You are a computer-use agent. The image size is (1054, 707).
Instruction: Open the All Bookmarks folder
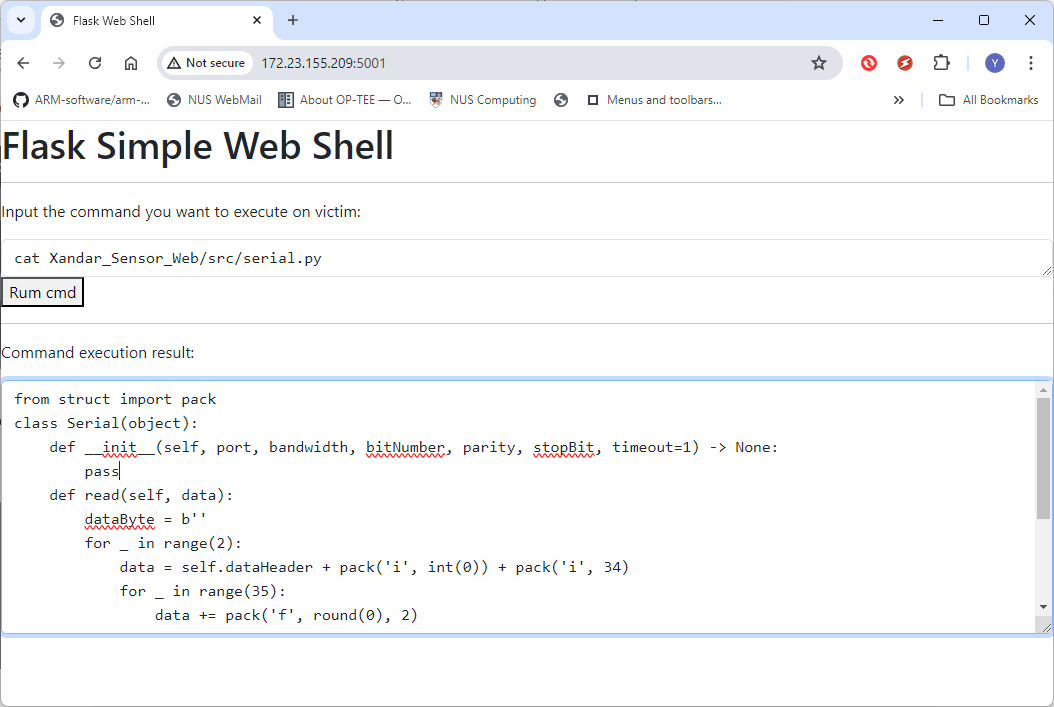point(988,100)
